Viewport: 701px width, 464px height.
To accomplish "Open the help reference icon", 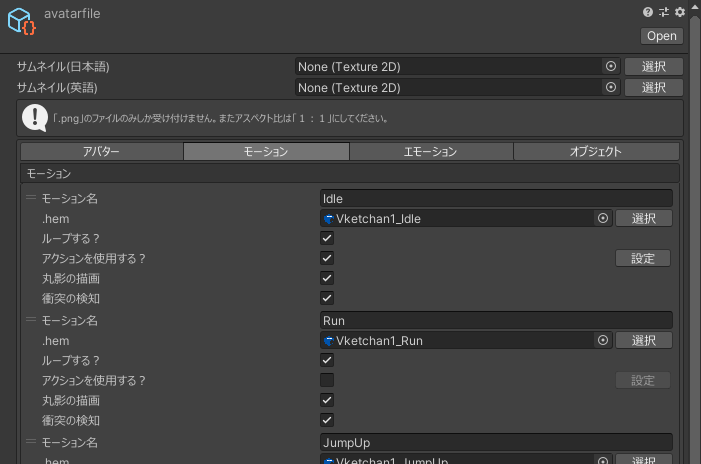I will click(648, 12).
